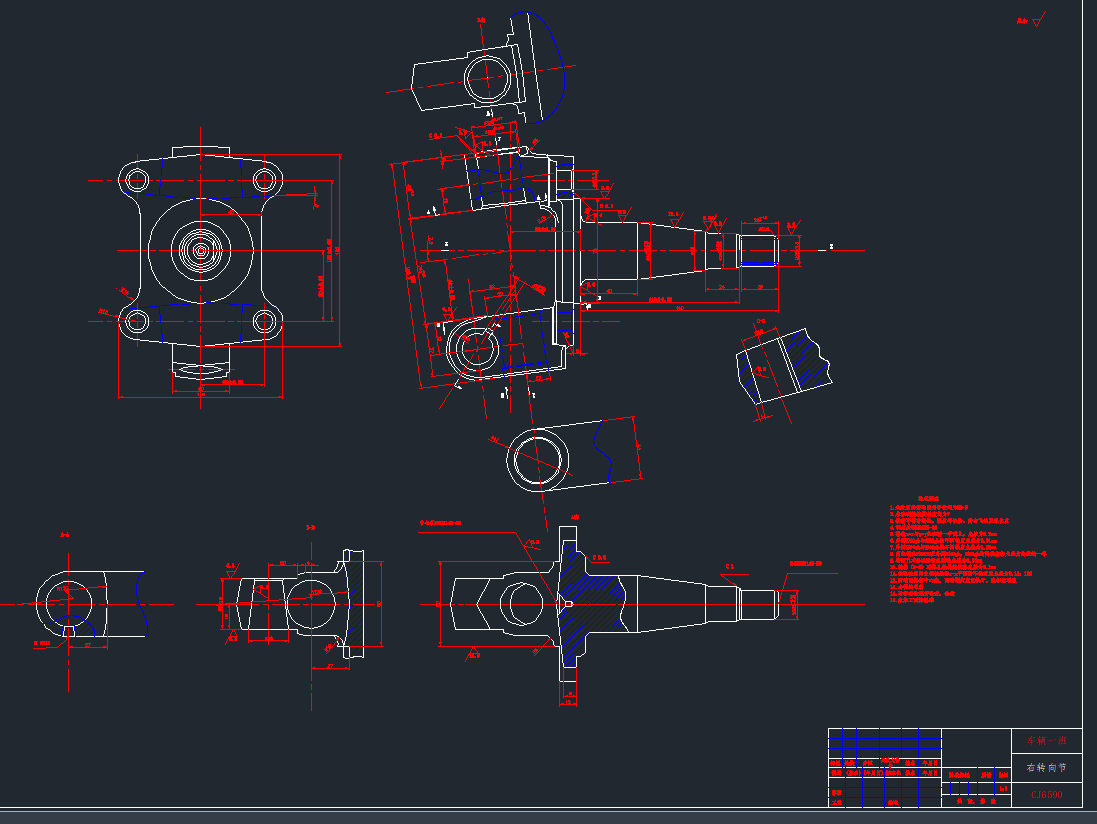This screenshot has width=1097, height=824.
Task: Click the 右转向节 part name cell in title block
Action: coord(1045,768)
